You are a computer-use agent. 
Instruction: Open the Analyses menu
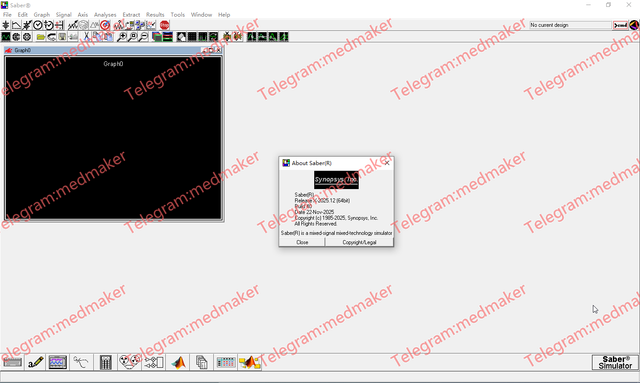click(x=105, y=15)
